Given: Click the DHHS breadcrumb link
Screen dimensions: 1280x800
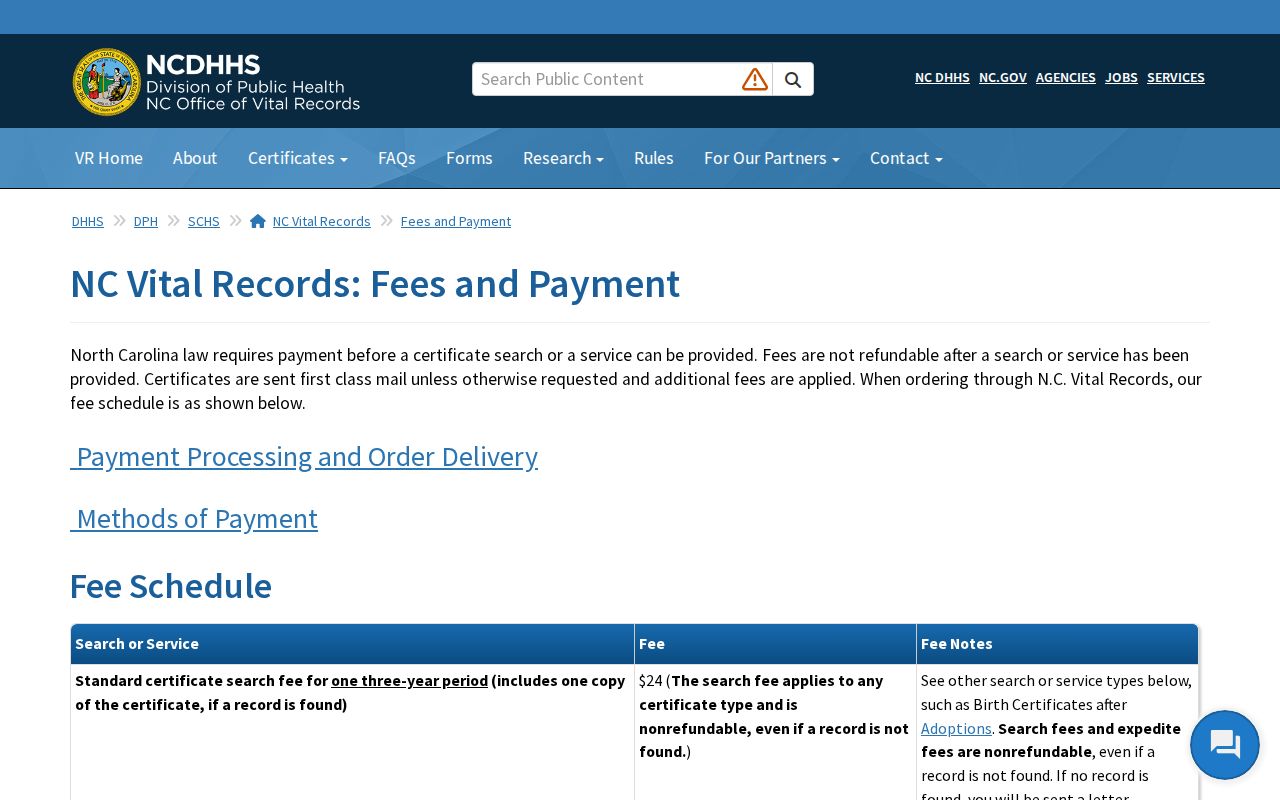Looking at the screenshot, I should (88, 221).
